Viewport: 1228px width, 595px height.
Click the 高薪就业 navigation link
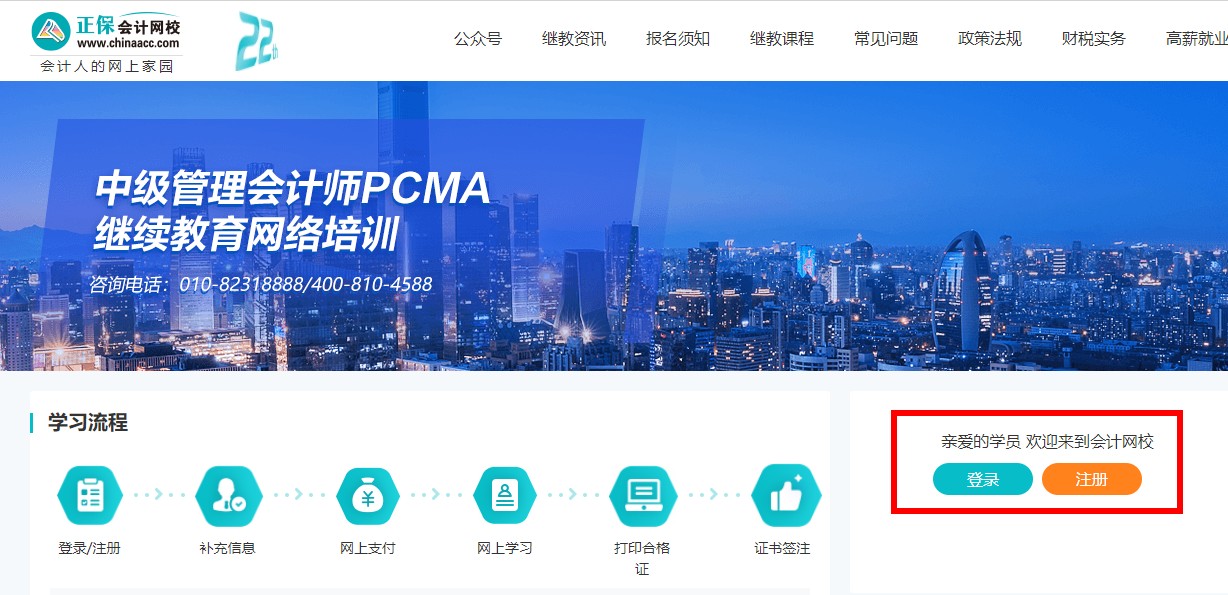(1197, 39)
